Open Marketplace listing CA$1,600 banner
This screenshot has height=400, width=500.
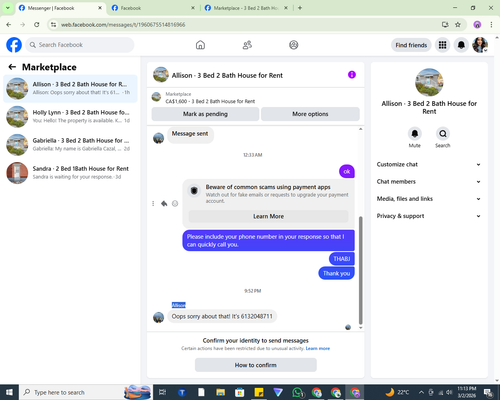click(255, 97)
